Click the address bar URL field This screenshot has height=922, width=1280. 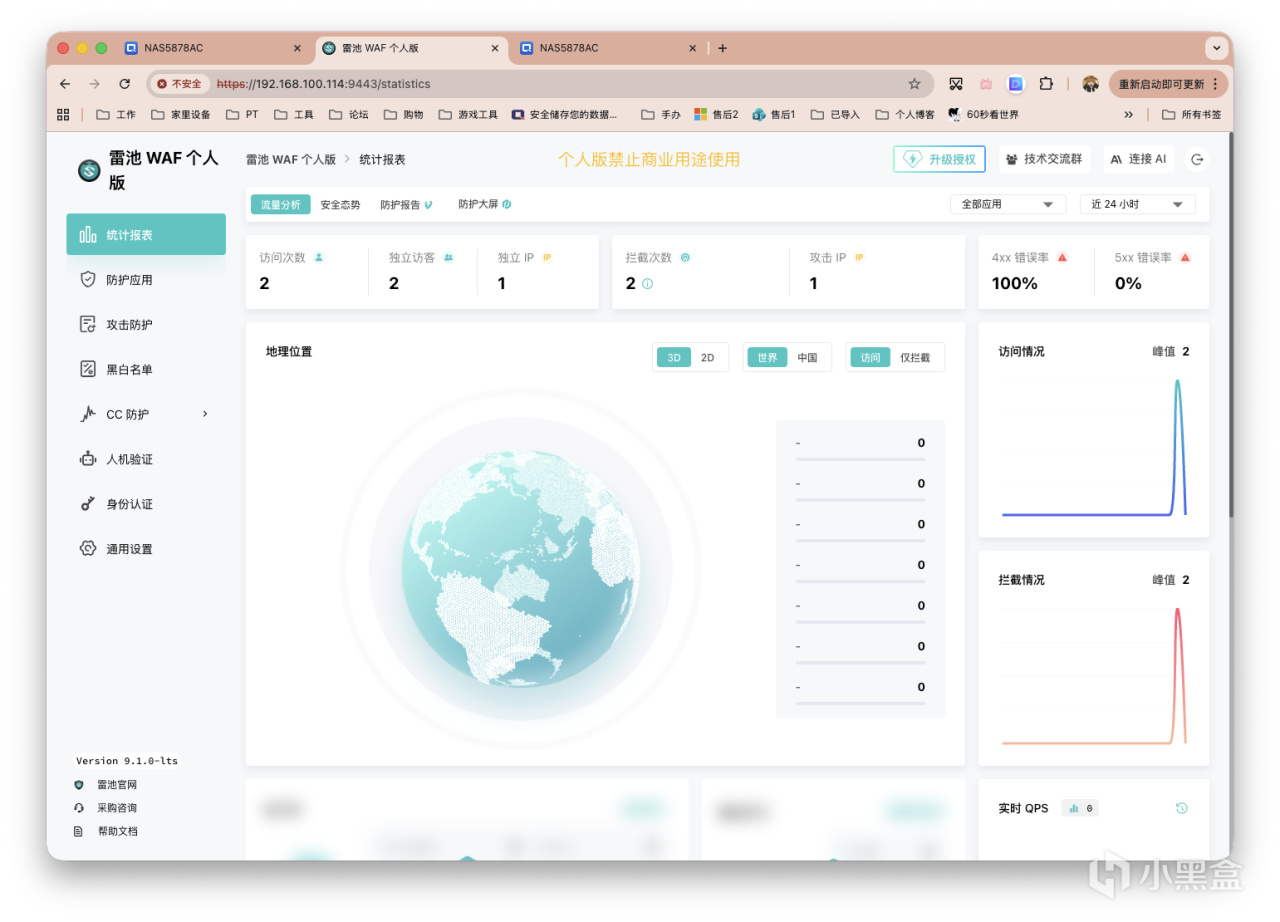[x=540, y=84]
